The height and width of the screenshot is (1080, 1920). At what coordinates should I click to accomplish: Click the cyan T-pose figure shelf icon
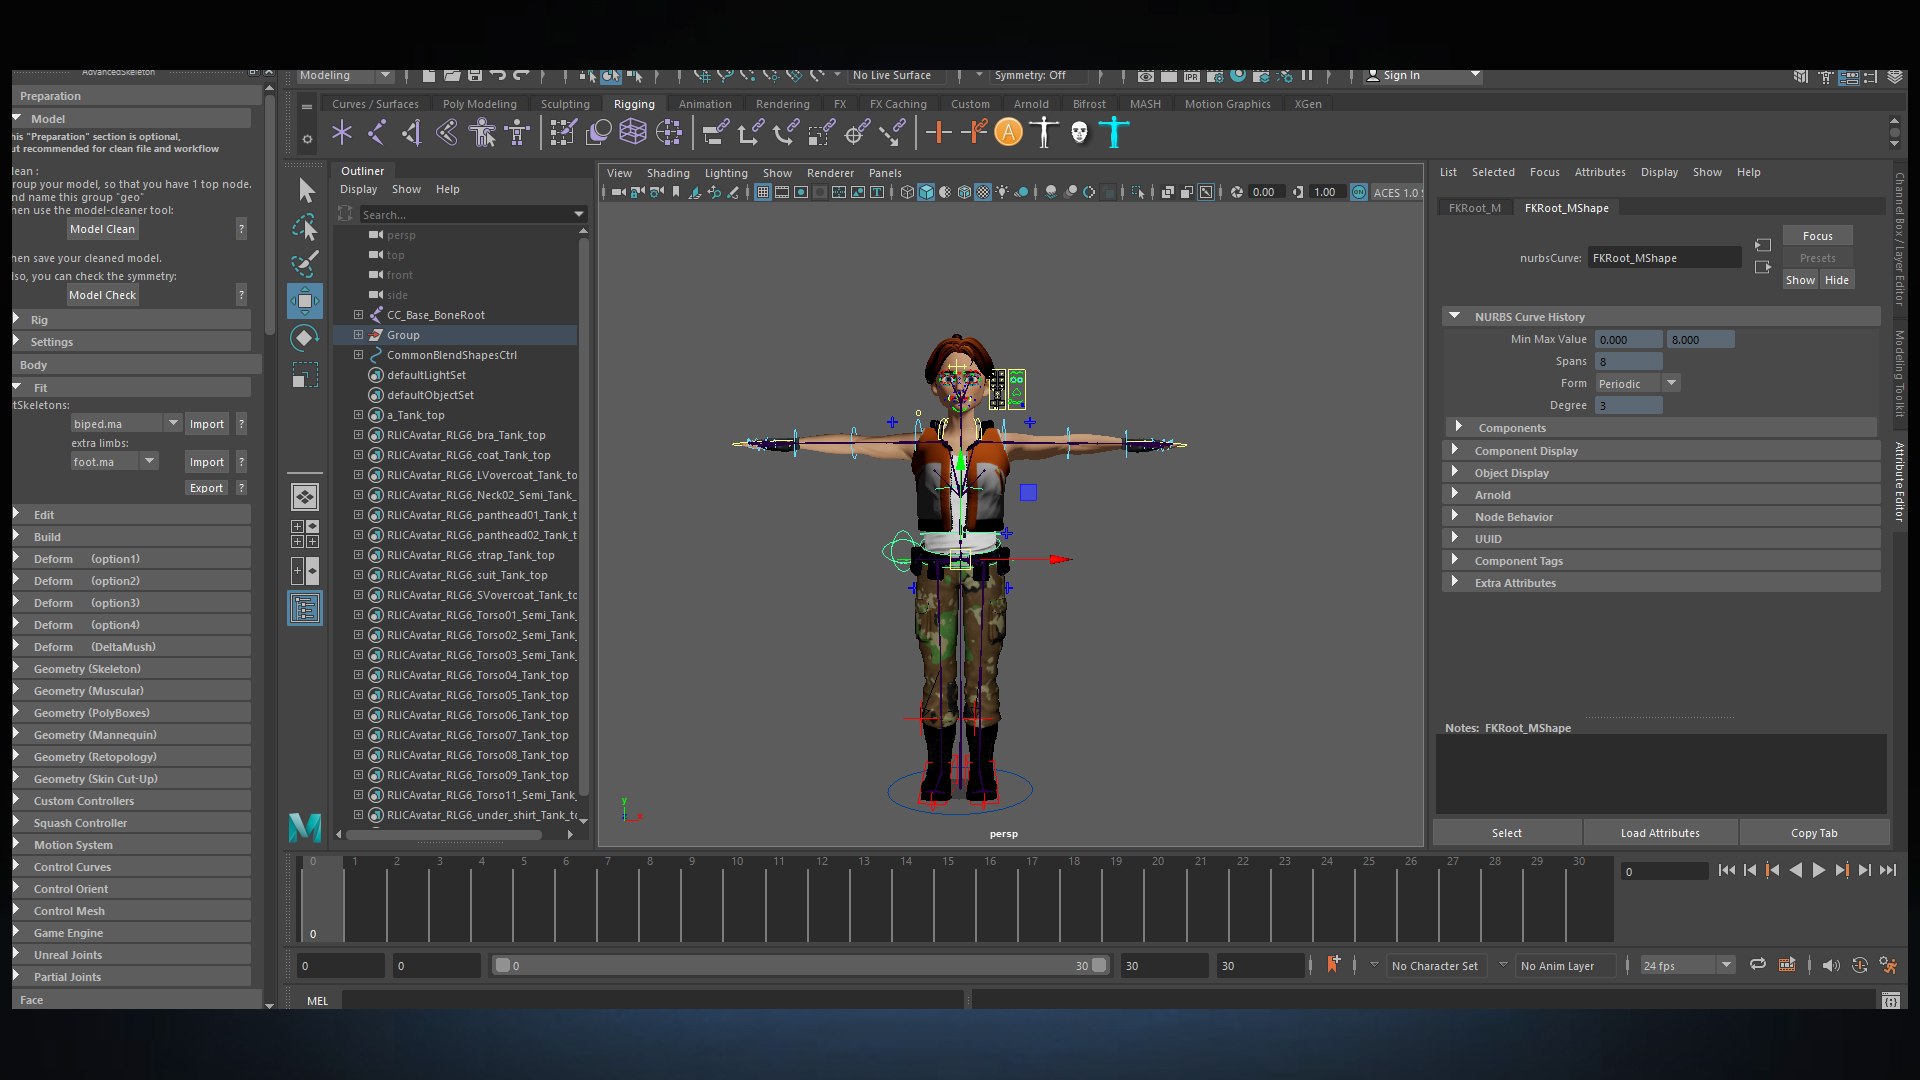pos(1114,132)
